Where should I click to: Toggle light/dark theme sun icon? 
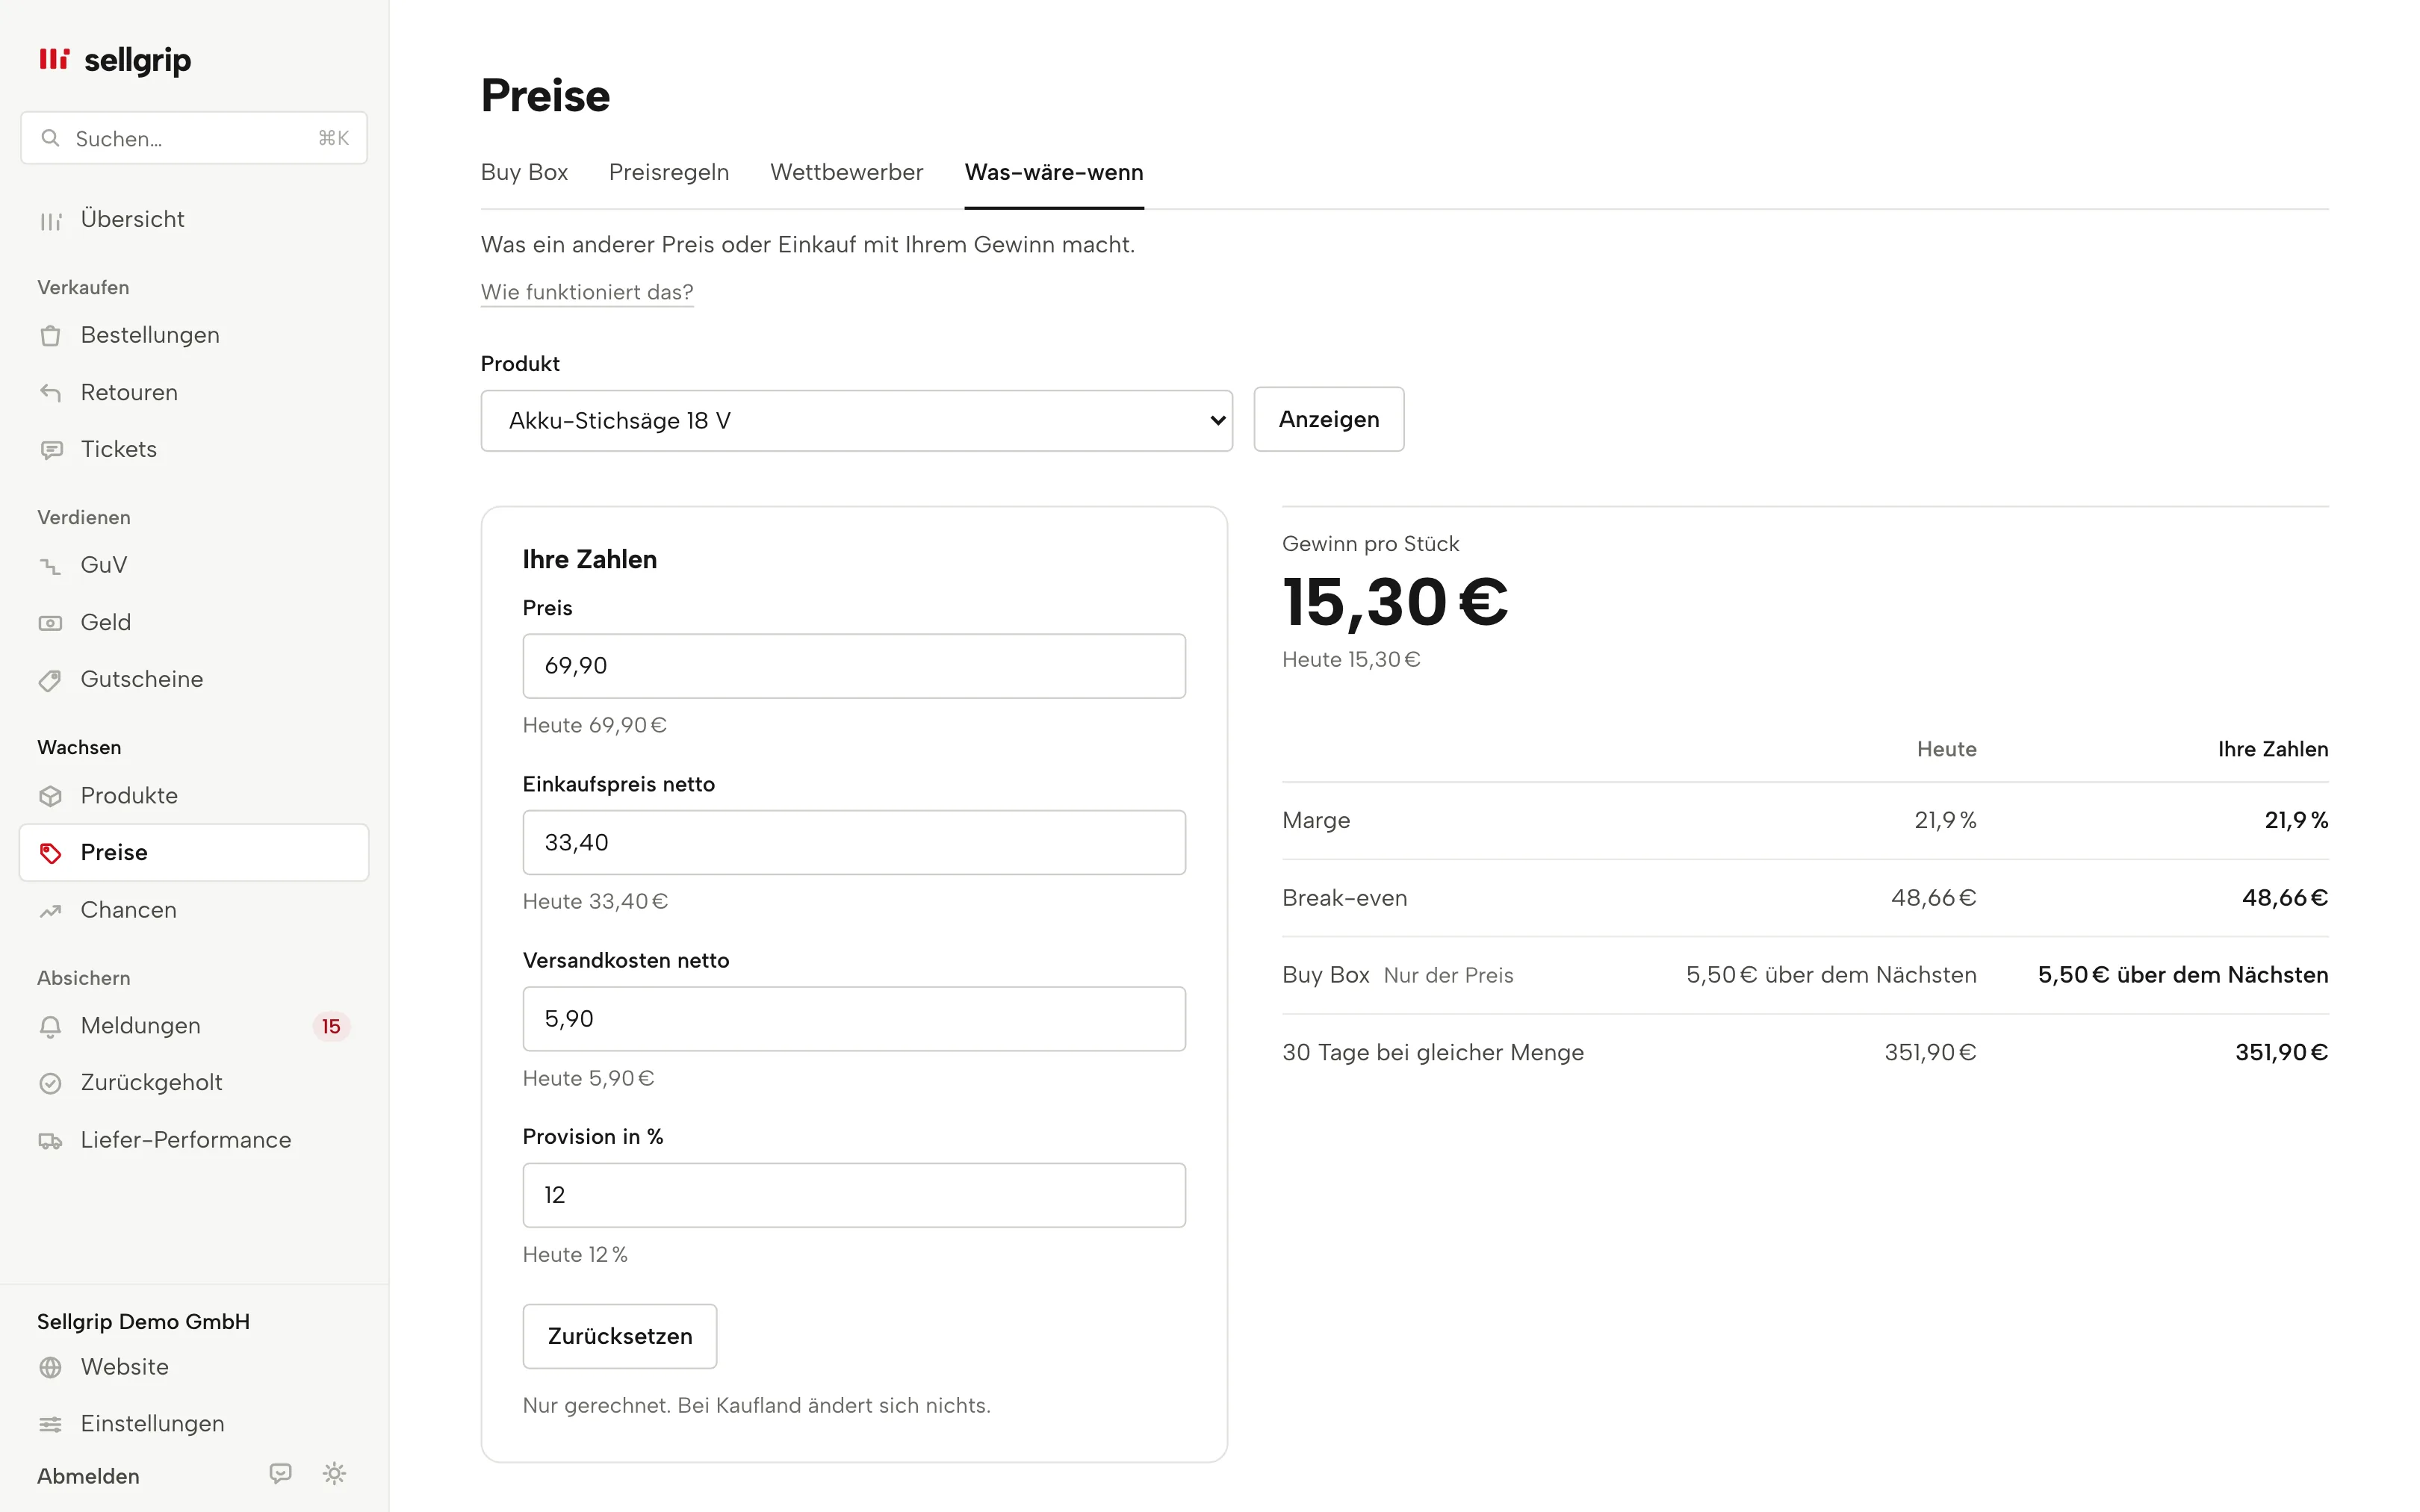coord(334,1474)
